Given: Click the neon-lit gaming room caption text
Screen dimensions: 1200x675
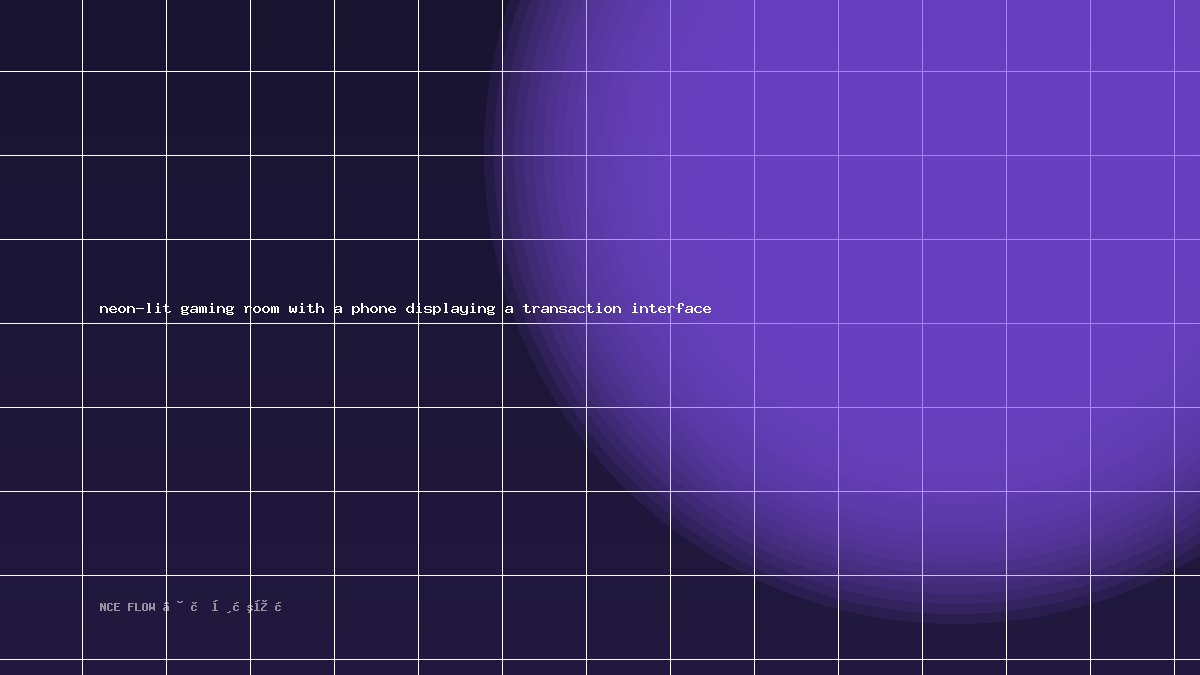Looking at the screenshot, I should (405, 308).
